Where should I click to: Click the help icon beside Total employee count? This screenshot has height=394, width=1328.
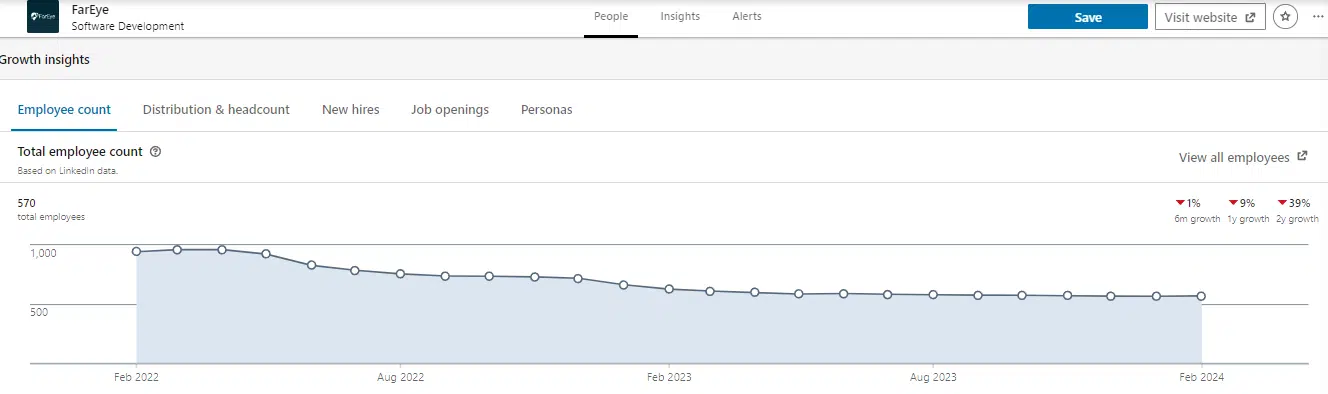tap(155, 152)
